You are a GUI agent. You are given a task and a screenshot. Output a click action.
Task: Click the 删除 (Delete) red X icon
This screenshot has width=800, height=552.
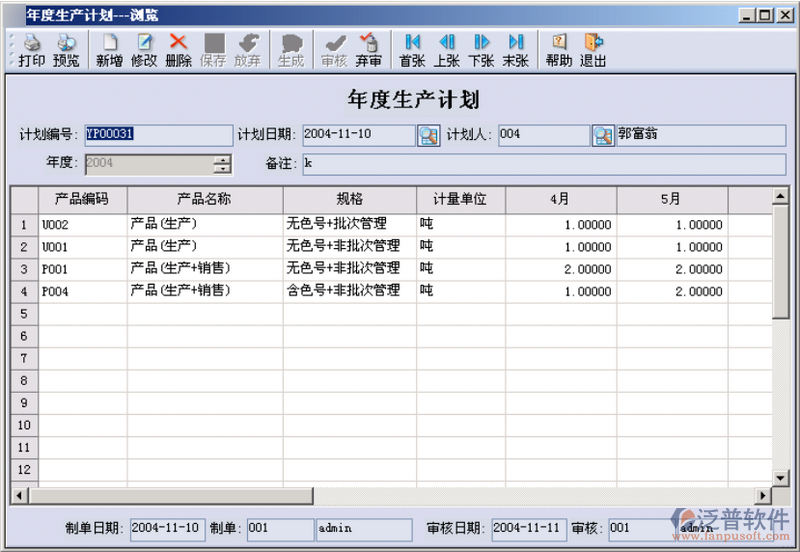point(178,50)
